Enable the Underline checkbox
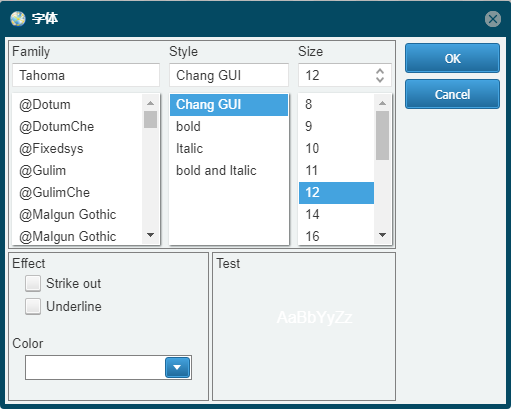The height and width of the screenshot is (409, 511). pos(33,306)
